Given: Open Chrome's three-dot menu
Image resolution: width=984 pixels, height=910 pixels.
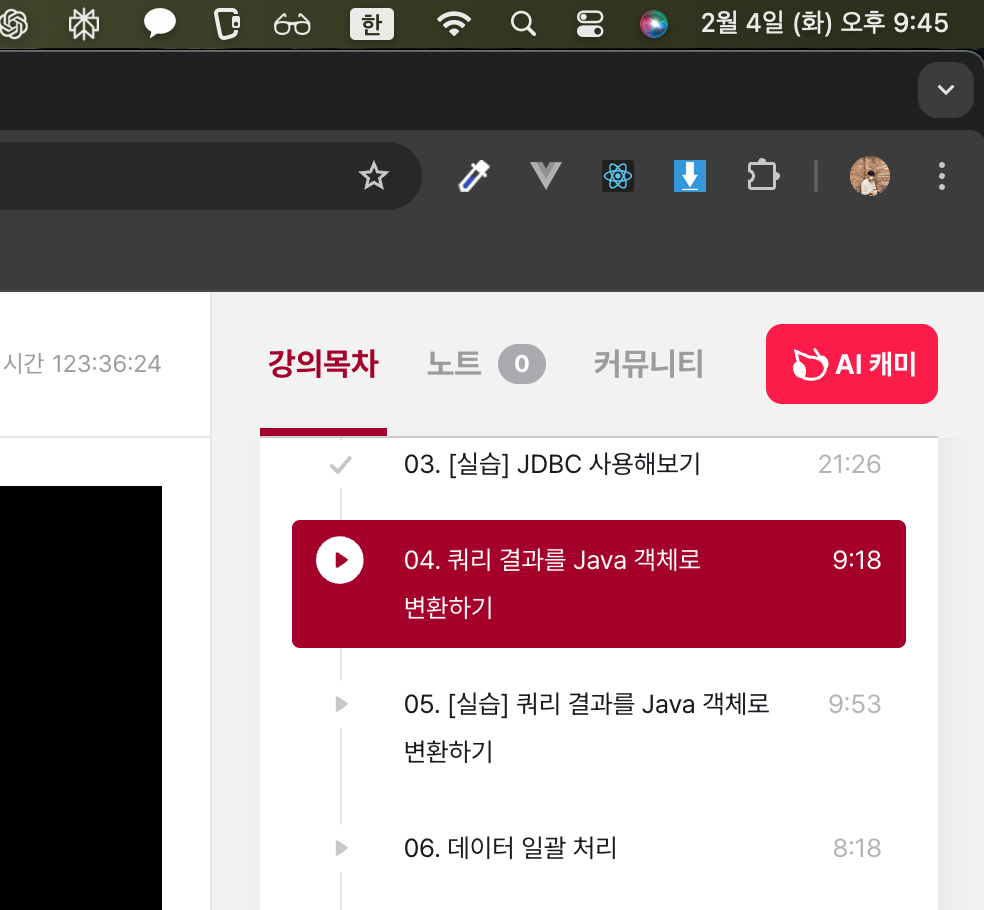Looking at the screenshot, I should (x=941, y=176).
